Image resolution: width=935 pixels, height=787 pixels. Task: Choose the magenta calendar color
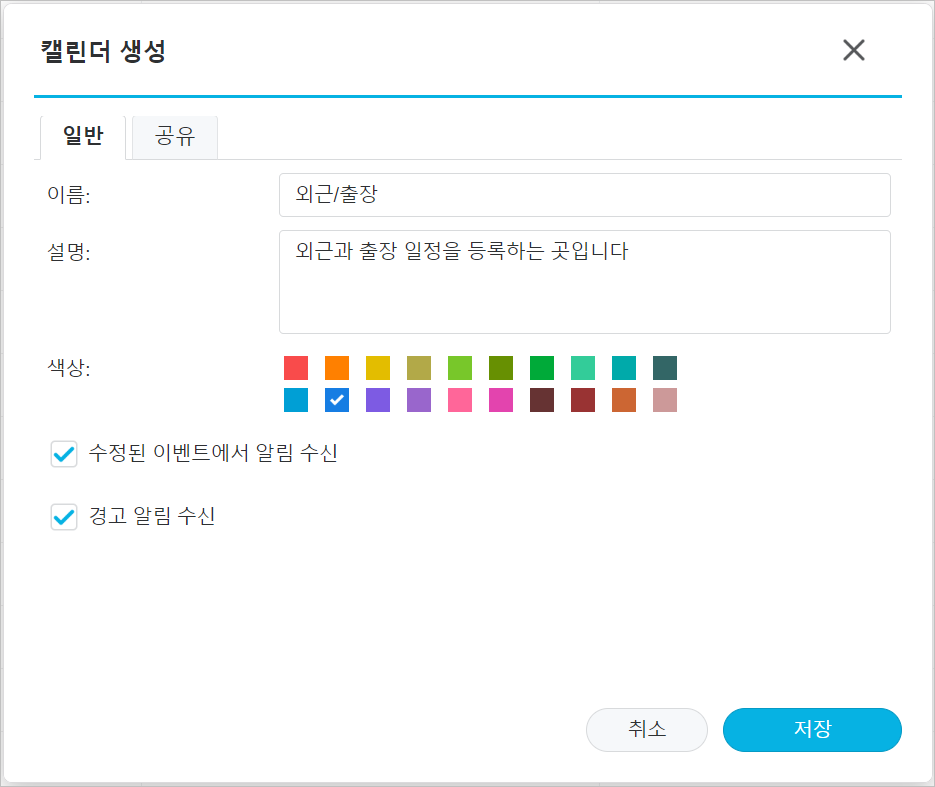click(500, 400)
